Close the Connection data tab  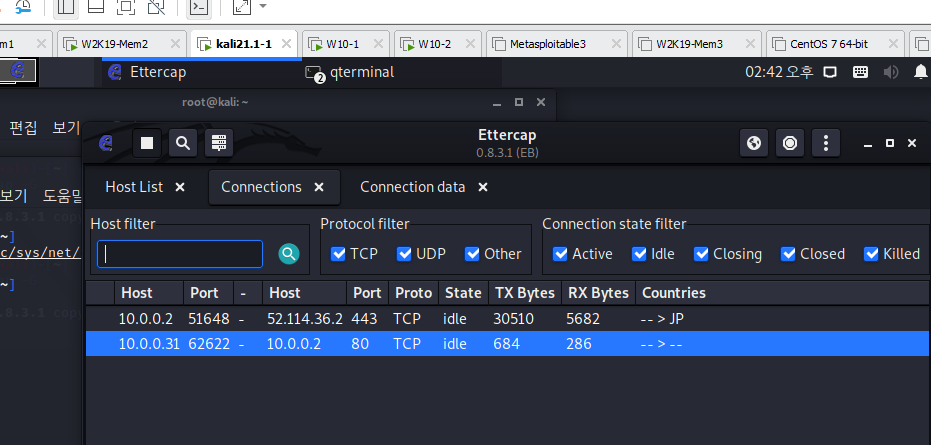(x=483, y=187)
